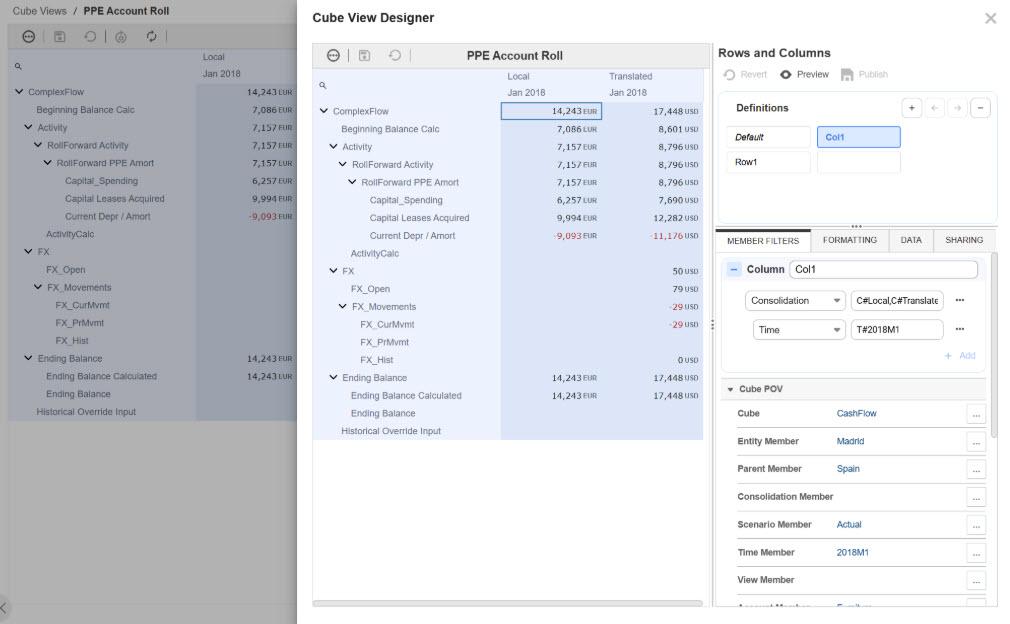Viewport: 1010px width, 624px height.
Task: Click the plus icon to add a Definition
Action: (x=911, y=107)
